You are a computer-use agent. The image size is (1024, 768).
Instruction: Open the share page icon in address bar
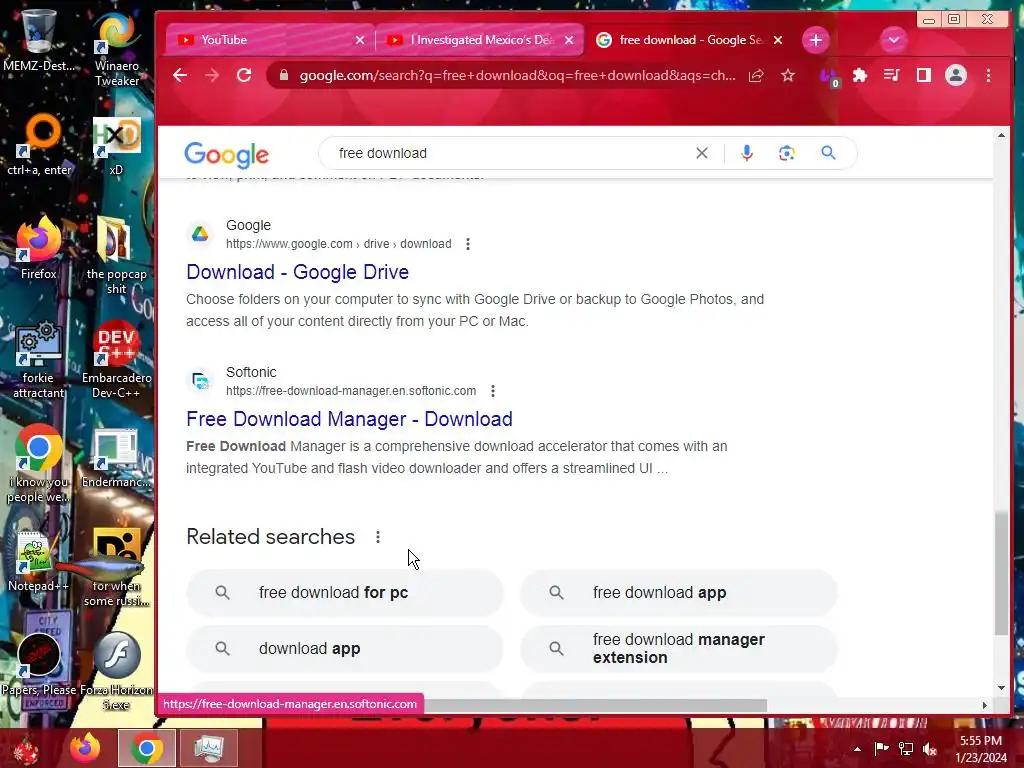click(x=756, y=76)
